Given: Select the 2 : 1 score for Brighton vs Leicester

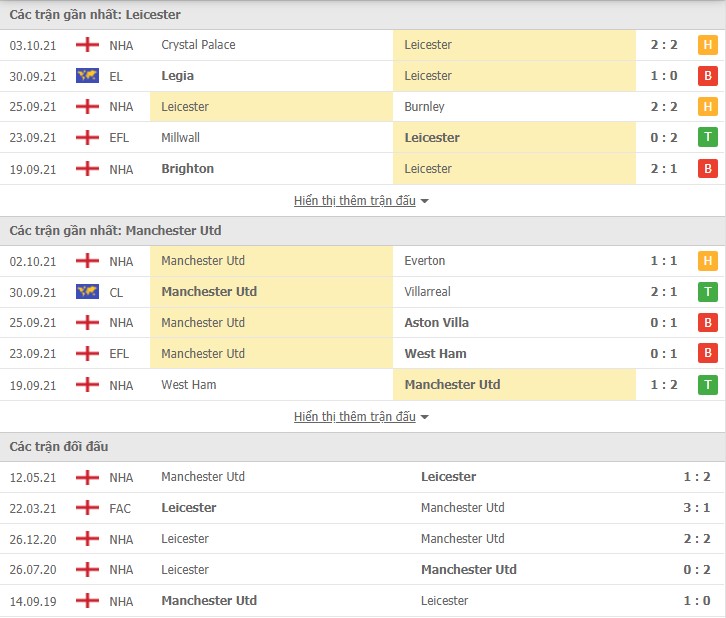Looking at the screenshot, I should click(x=663, y=169).
